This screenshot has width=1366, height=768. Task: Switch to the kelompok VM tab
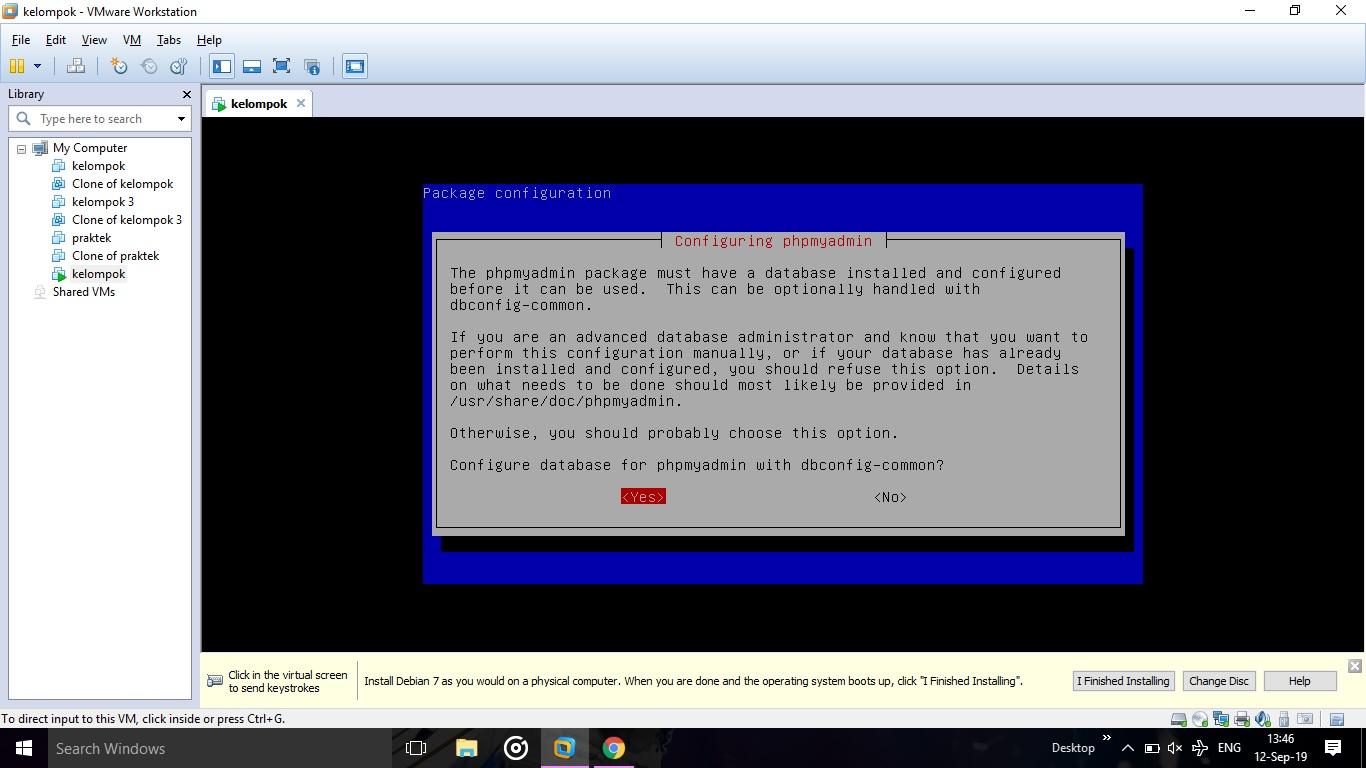258,104
